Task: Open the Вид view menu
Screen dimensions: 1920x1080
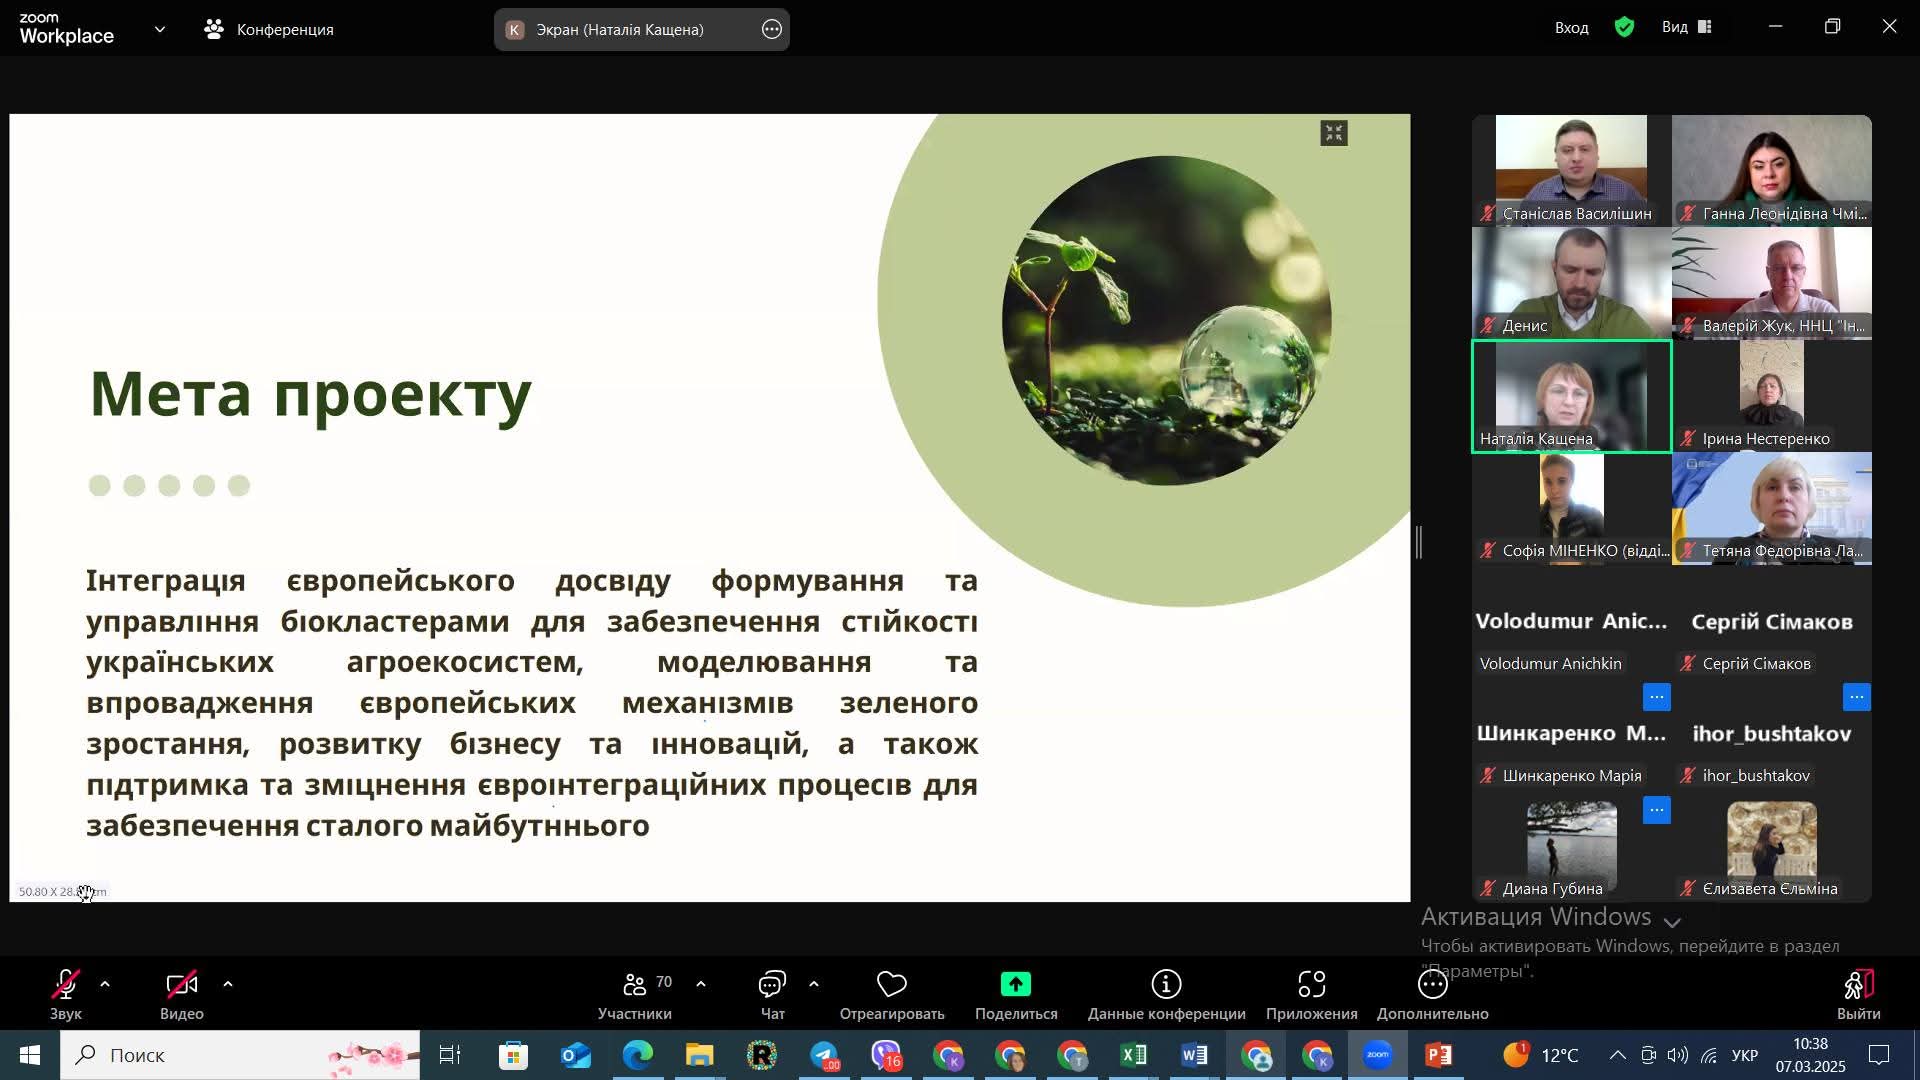Action: (1687, 28)
